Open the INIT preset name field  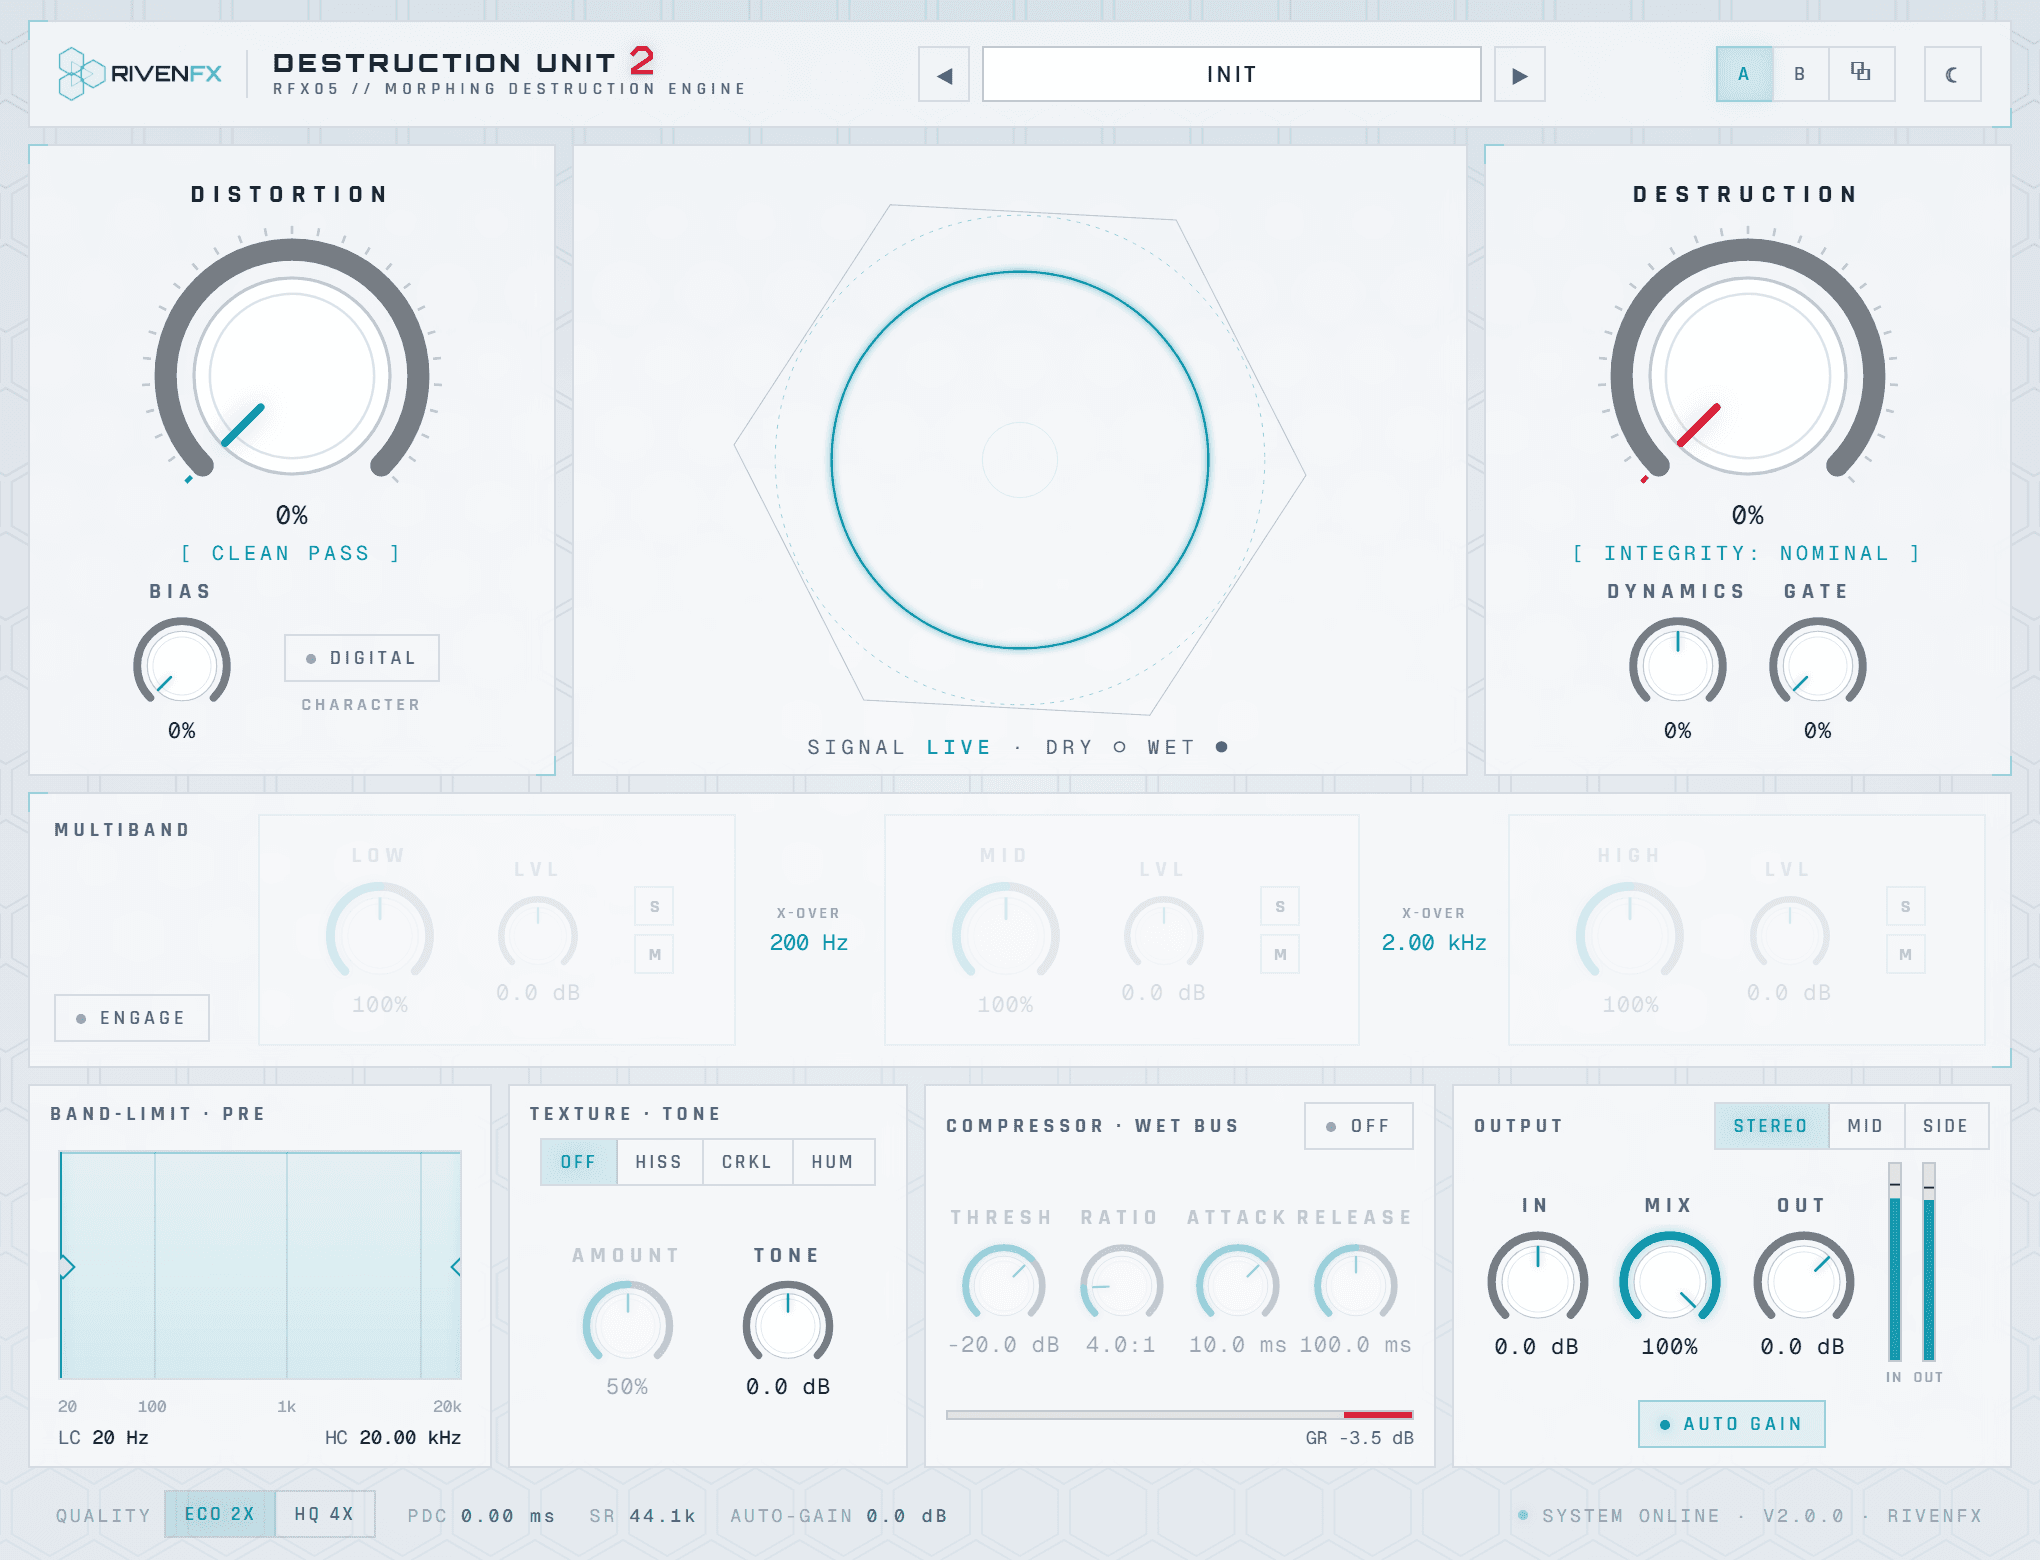[1231, 74]
